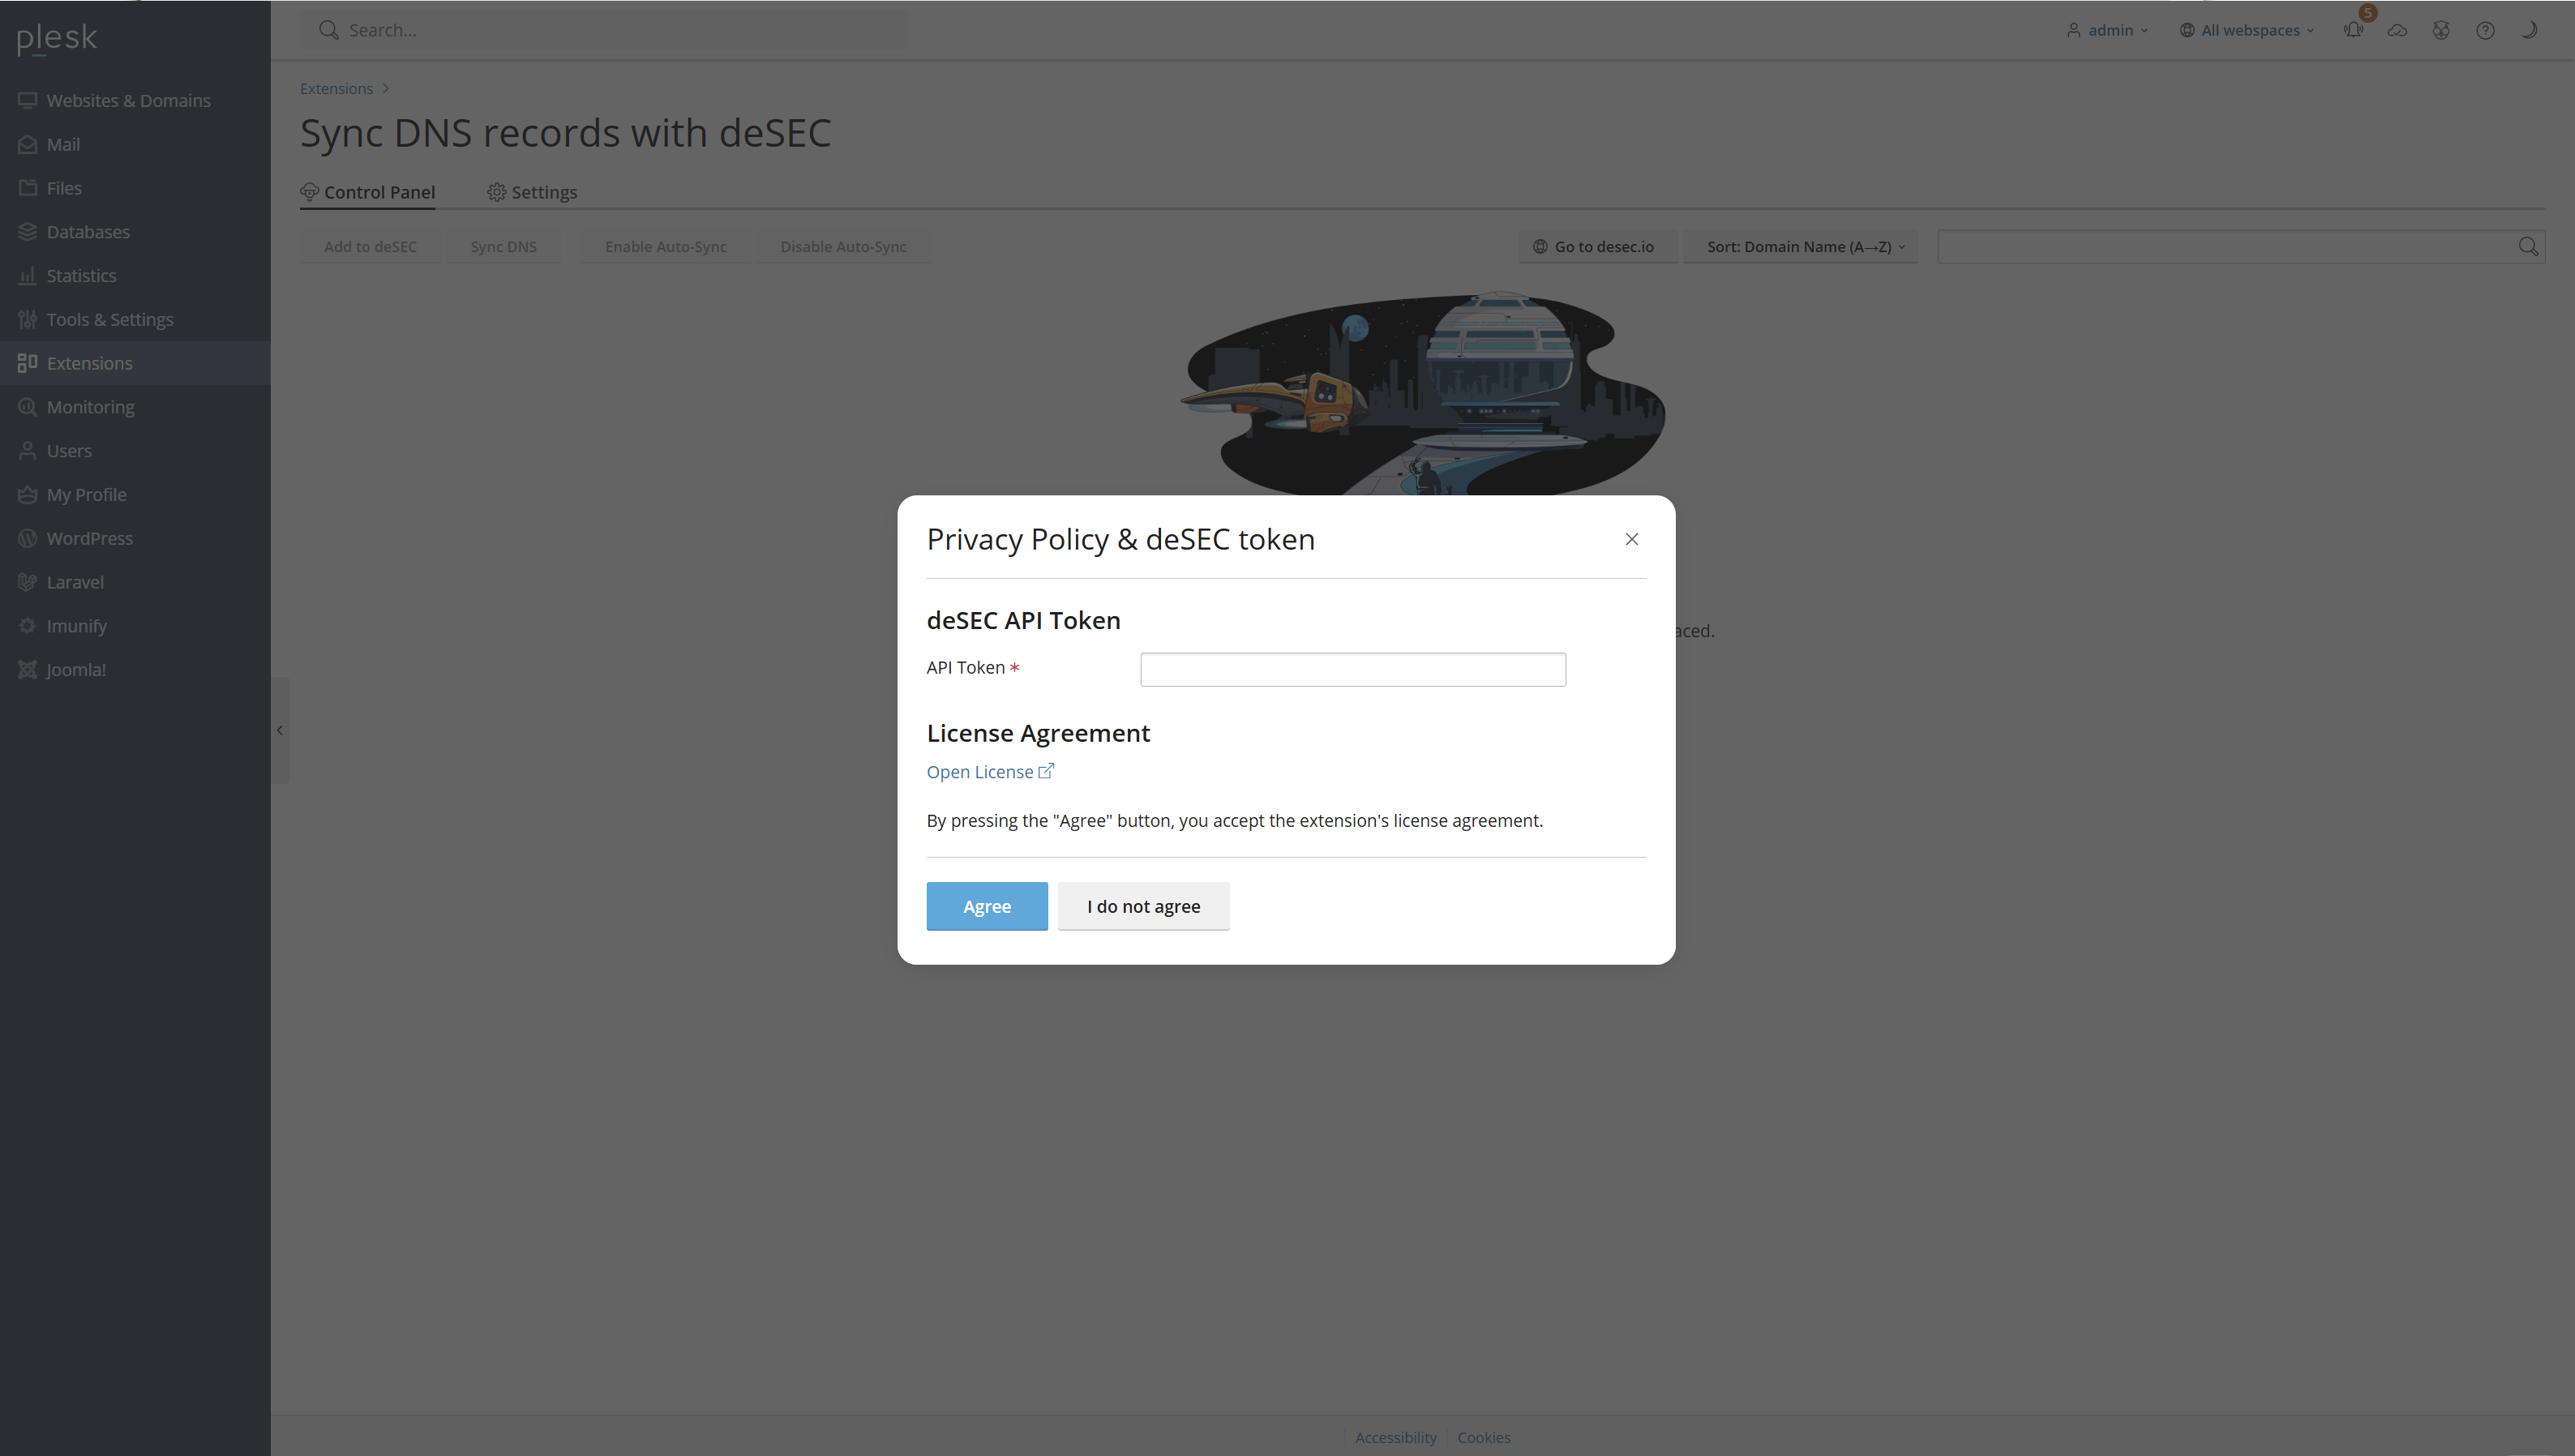
Task: Open the Databases section
Action: click(x=88, y=231)
